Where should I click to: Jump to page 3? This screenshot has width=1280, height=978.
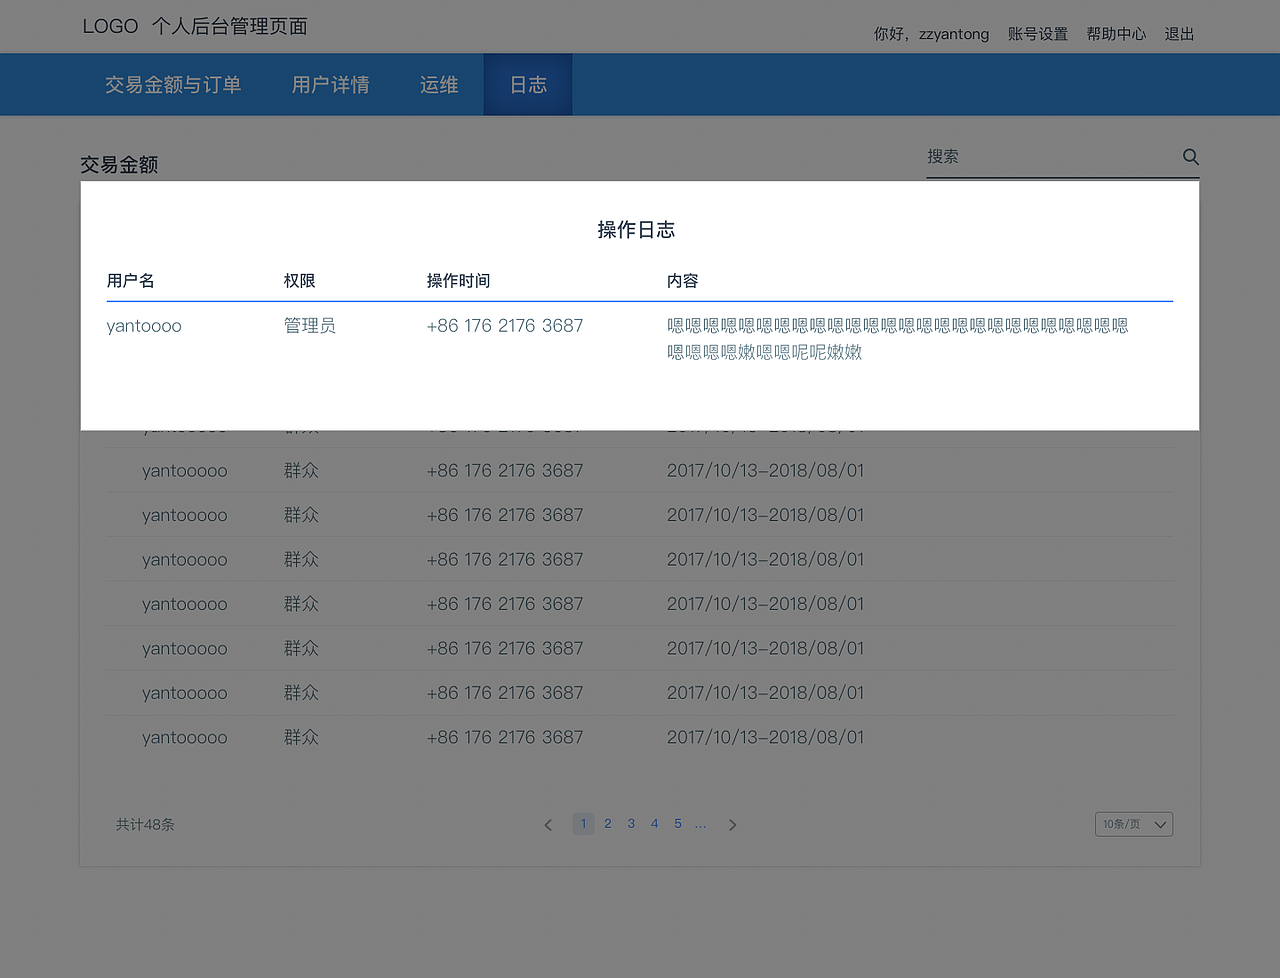pyautogui.click(x=631, y=824)
